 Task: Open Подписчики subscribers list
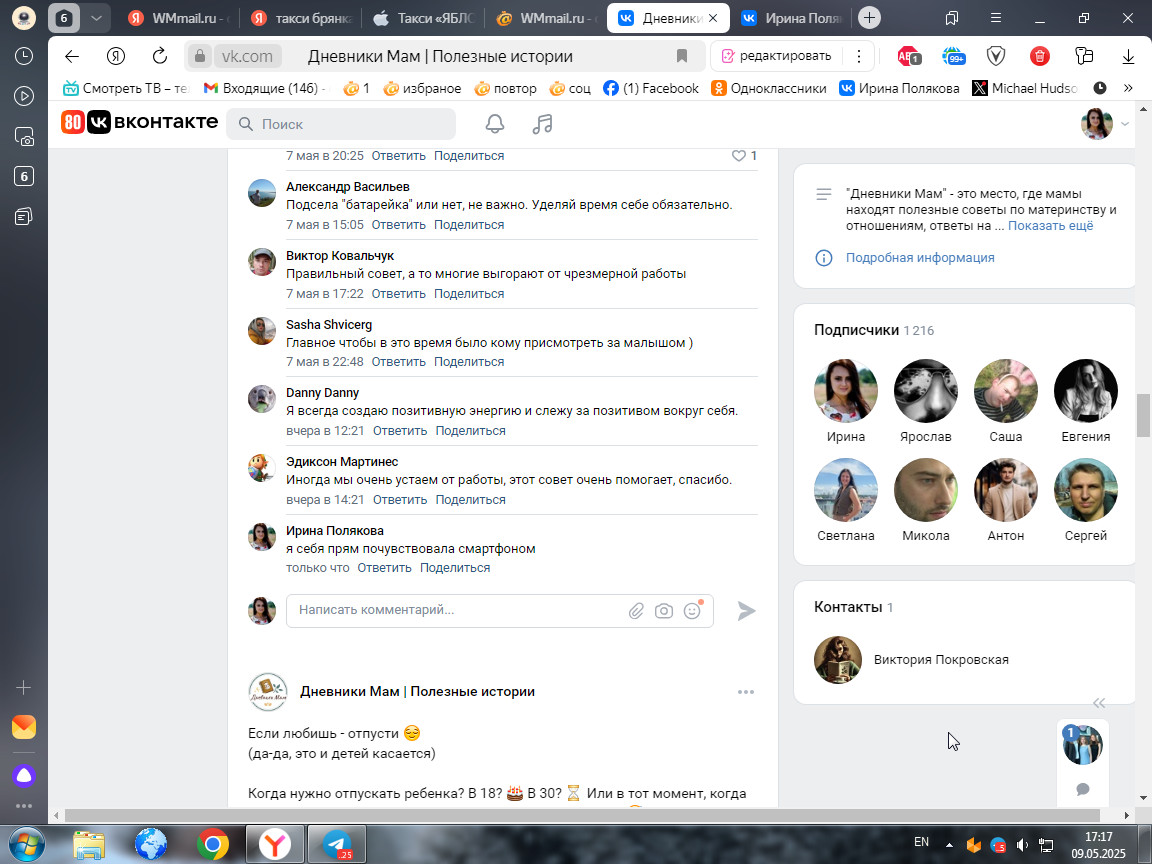tap(857, 331)
